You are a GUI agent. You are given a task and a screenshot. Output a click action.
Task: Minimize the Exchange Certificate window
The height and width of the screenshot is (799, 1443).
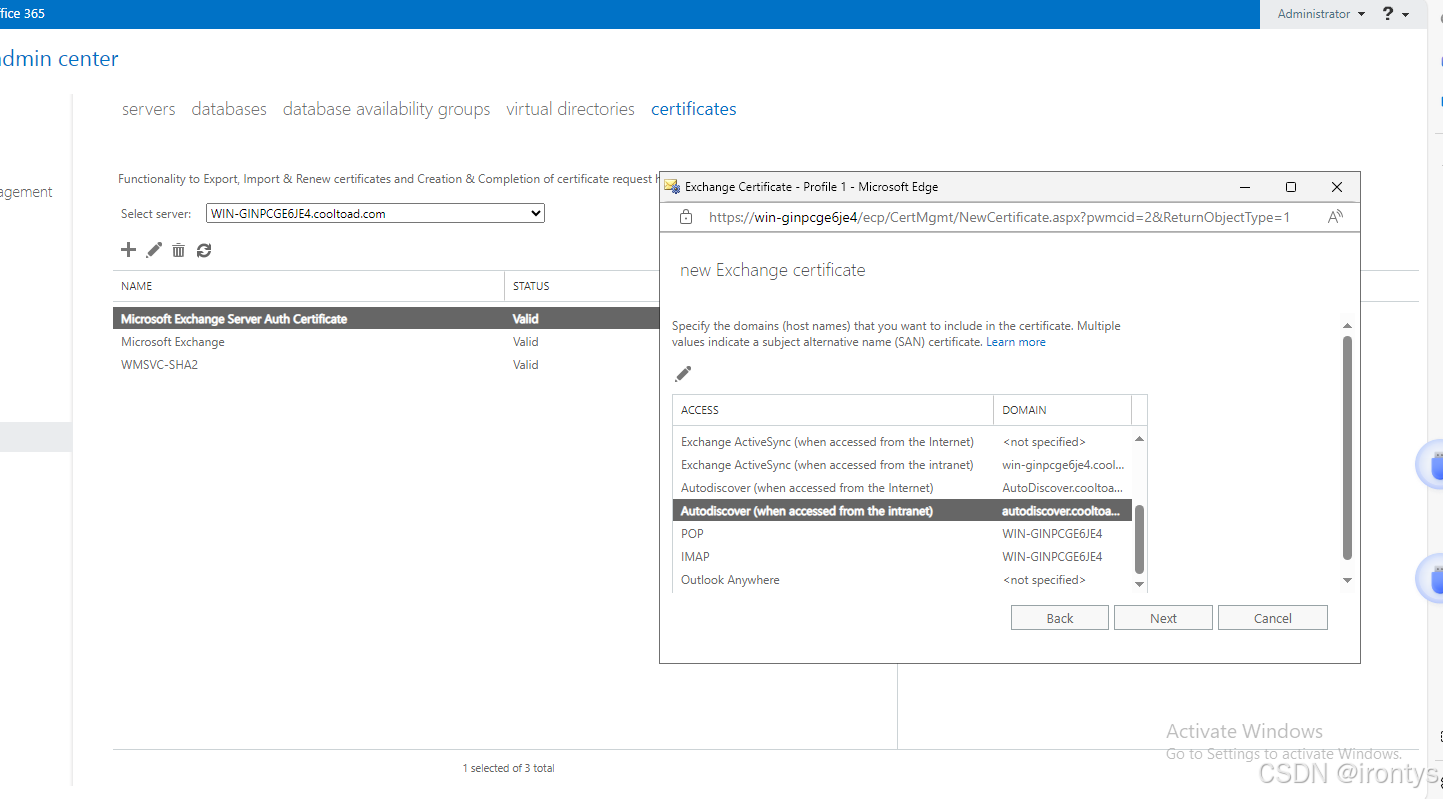tap(1245, 187)
